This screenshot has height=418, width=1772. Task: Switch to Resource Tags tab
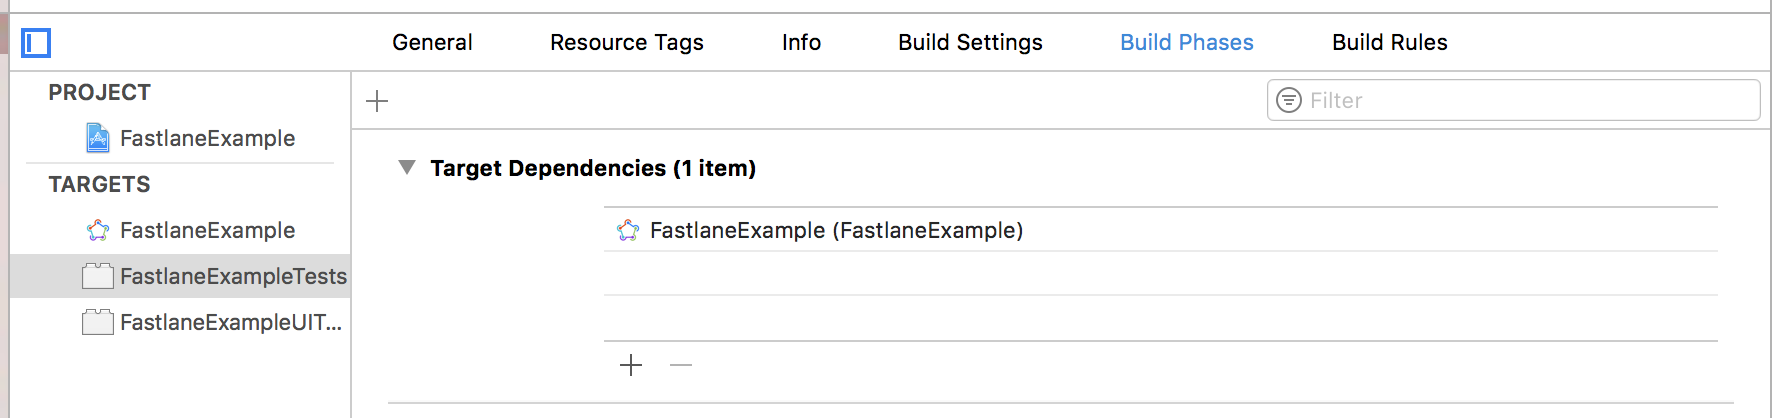(627, 42)
